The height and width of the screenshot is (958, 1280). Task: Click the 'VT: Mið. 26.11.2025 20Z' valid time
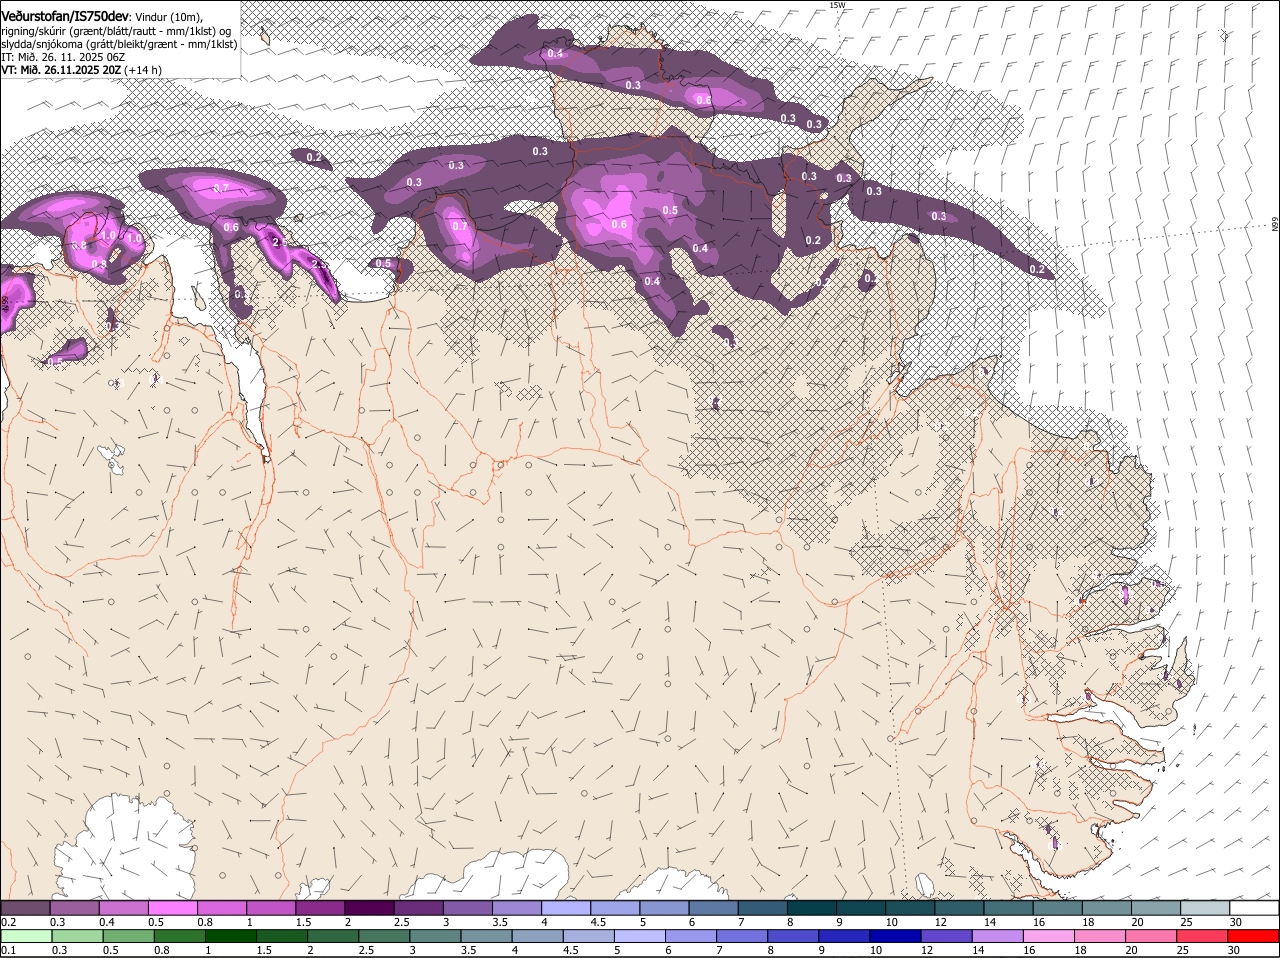point(60,70)
